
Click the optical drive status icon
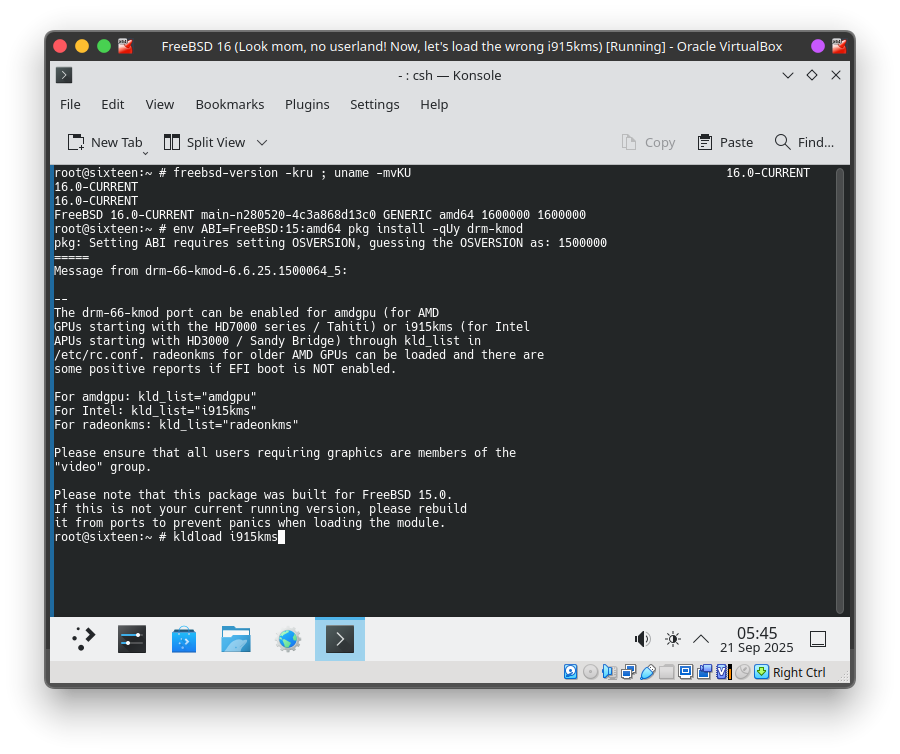point(590,672)
